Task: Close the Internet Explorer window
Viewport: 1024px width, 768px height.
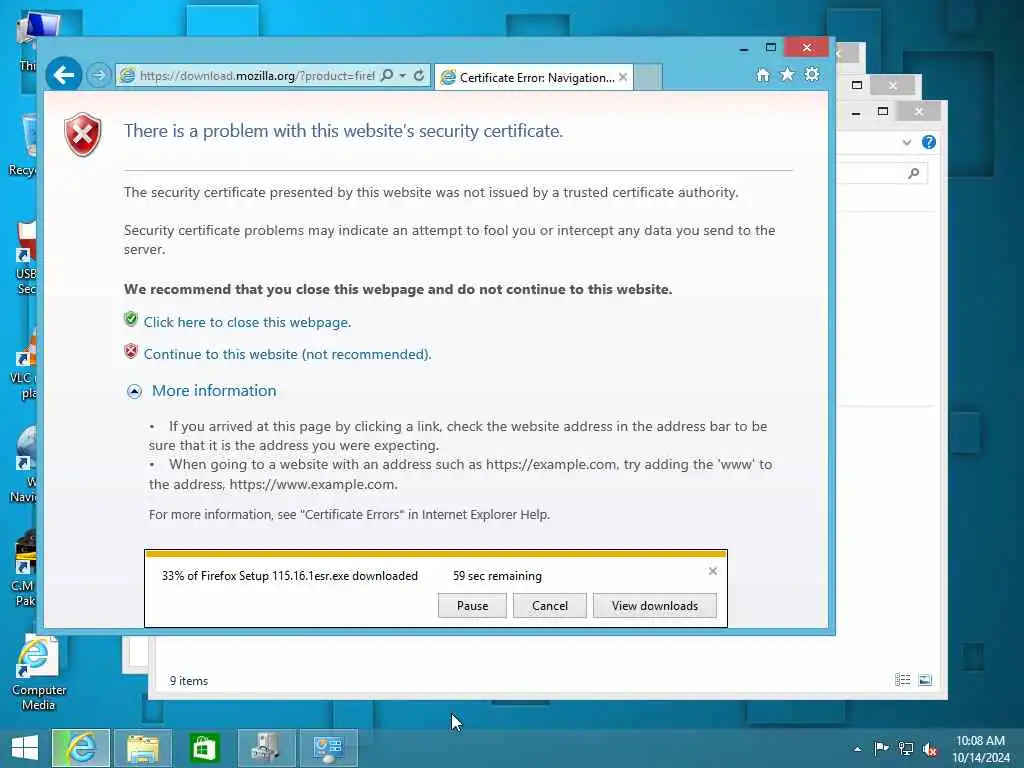Action: [x=807, y=48]
